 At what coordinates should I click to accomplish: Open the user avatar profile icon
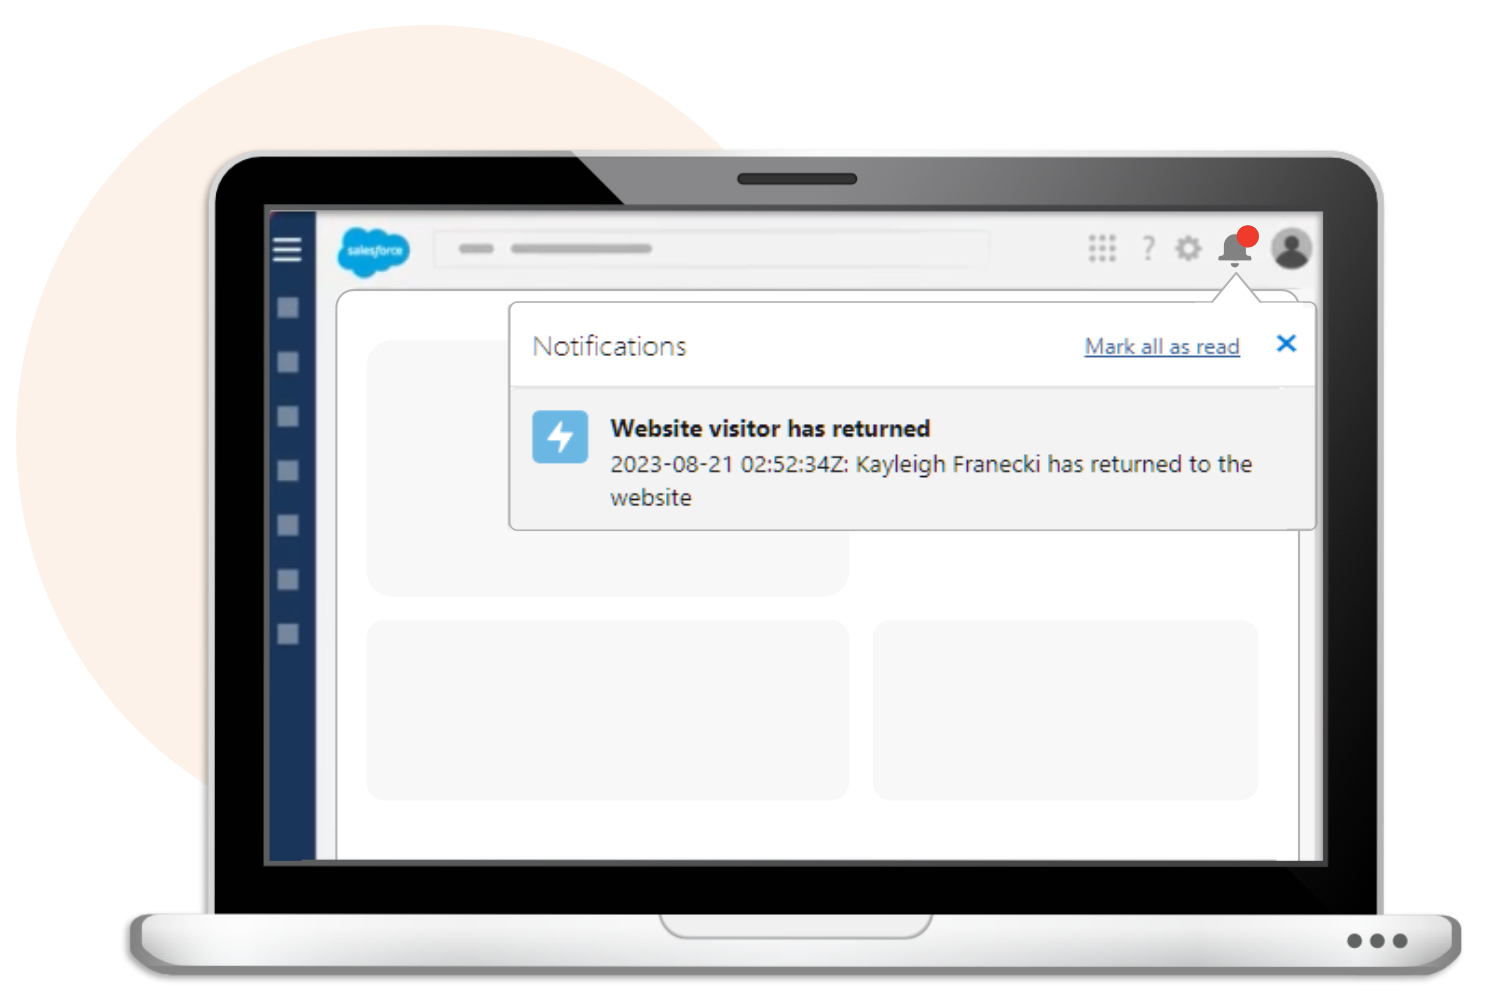1291,248
